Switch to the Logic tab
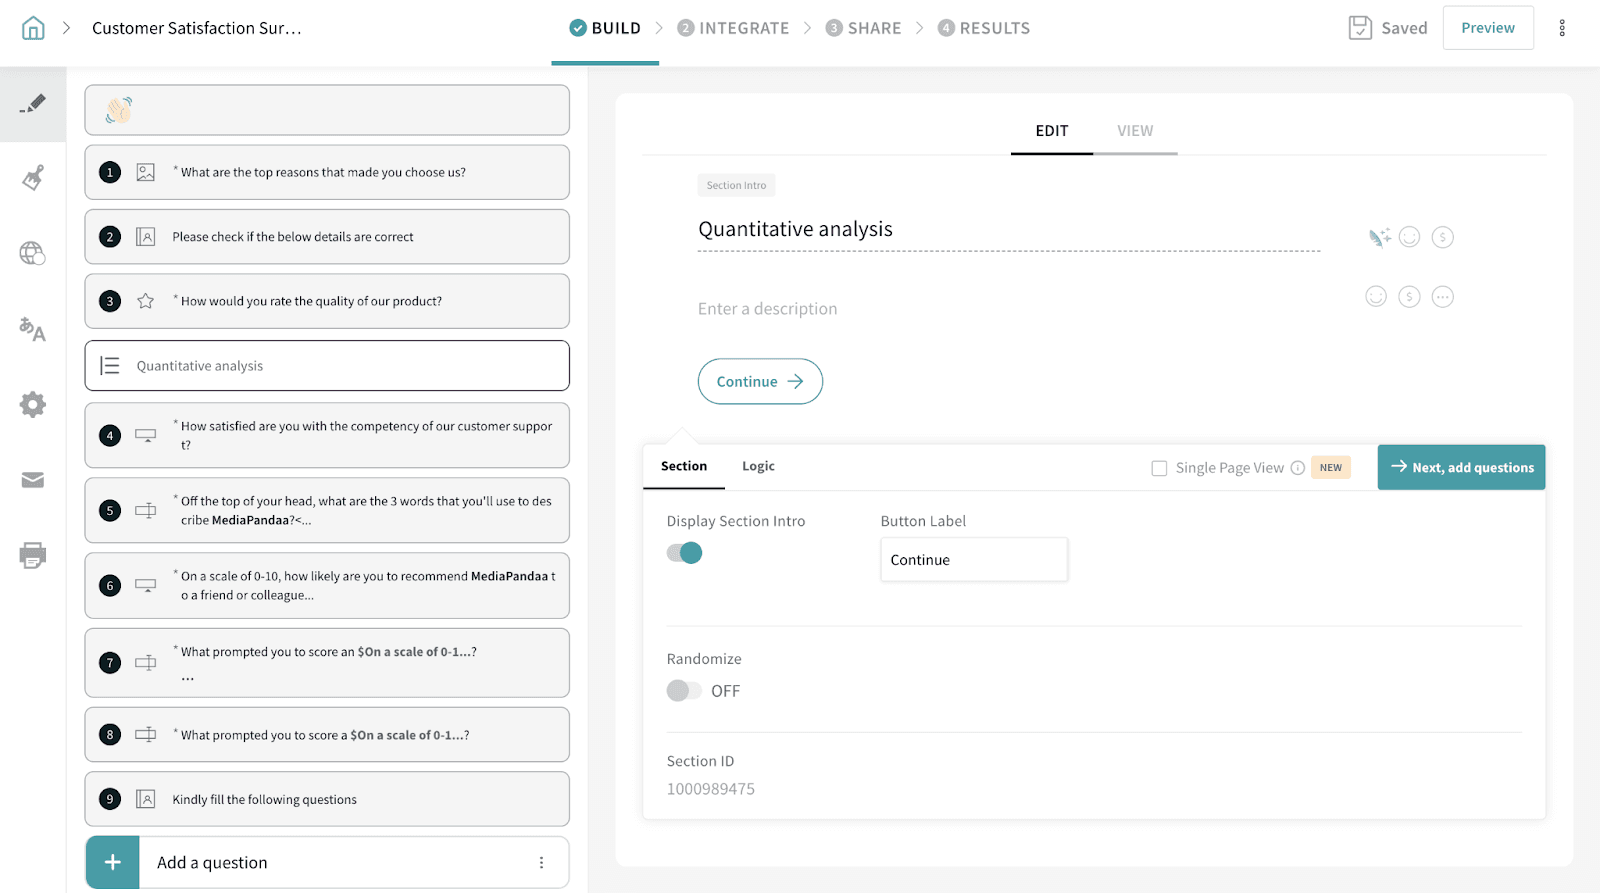This screenshot has width=1600, height=893. click(x=758, y=466)
